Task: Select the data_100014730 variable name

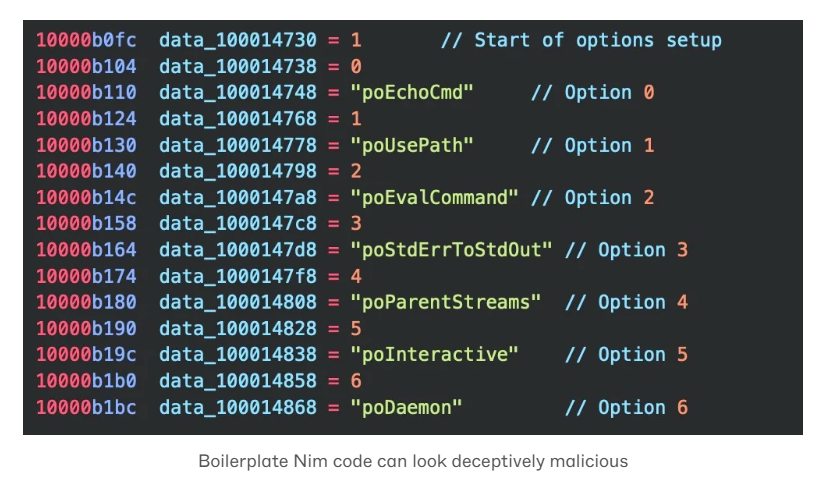Action: 238,40
